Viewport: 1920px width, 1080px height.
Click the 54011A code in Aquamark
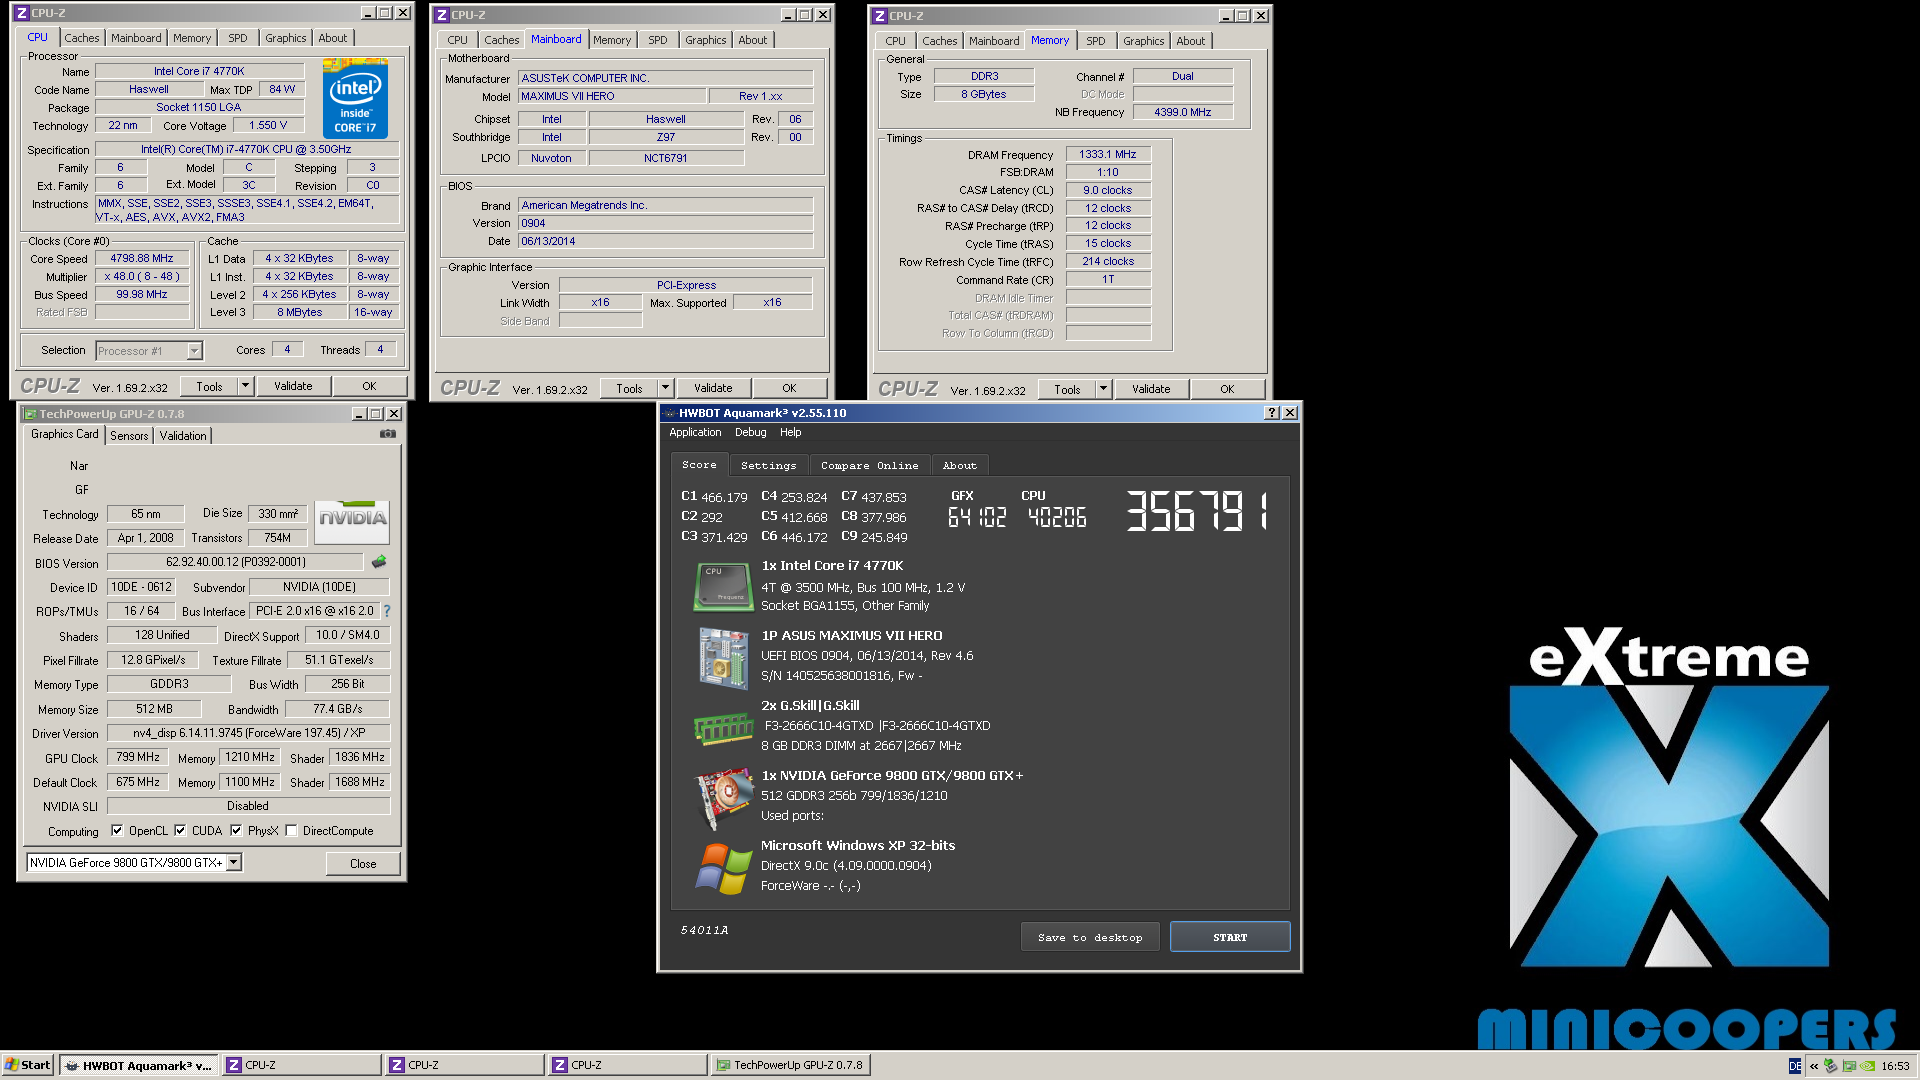tap(704, 930)
